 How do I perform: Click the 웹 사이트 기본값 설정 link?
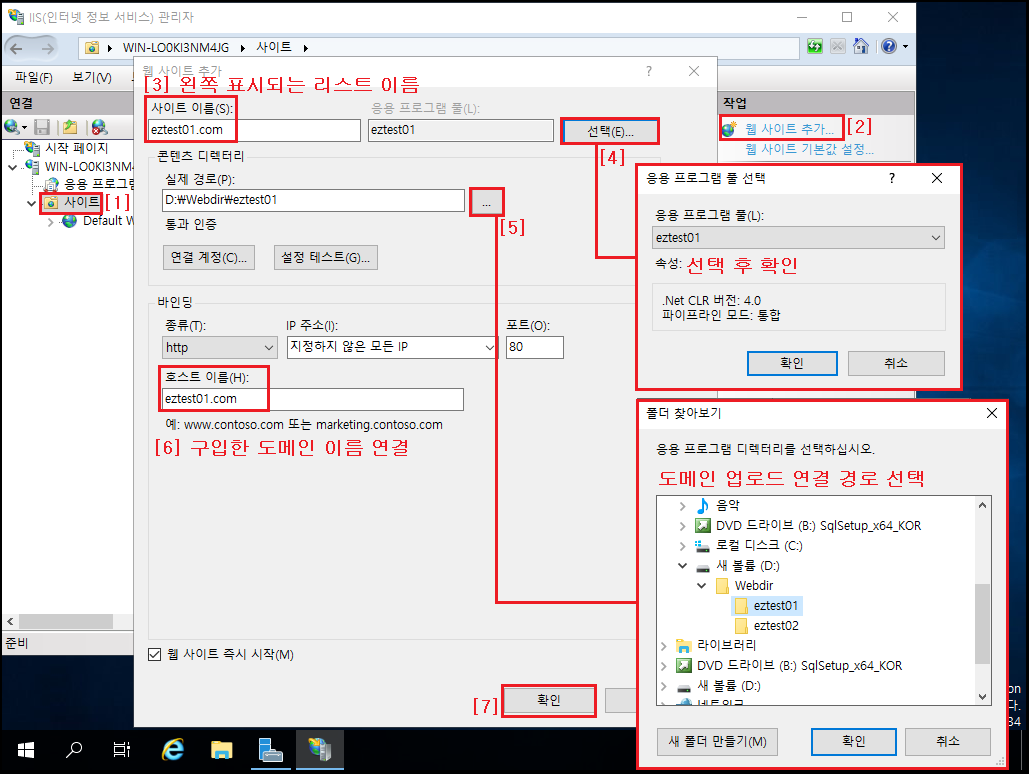pos(809,149)
